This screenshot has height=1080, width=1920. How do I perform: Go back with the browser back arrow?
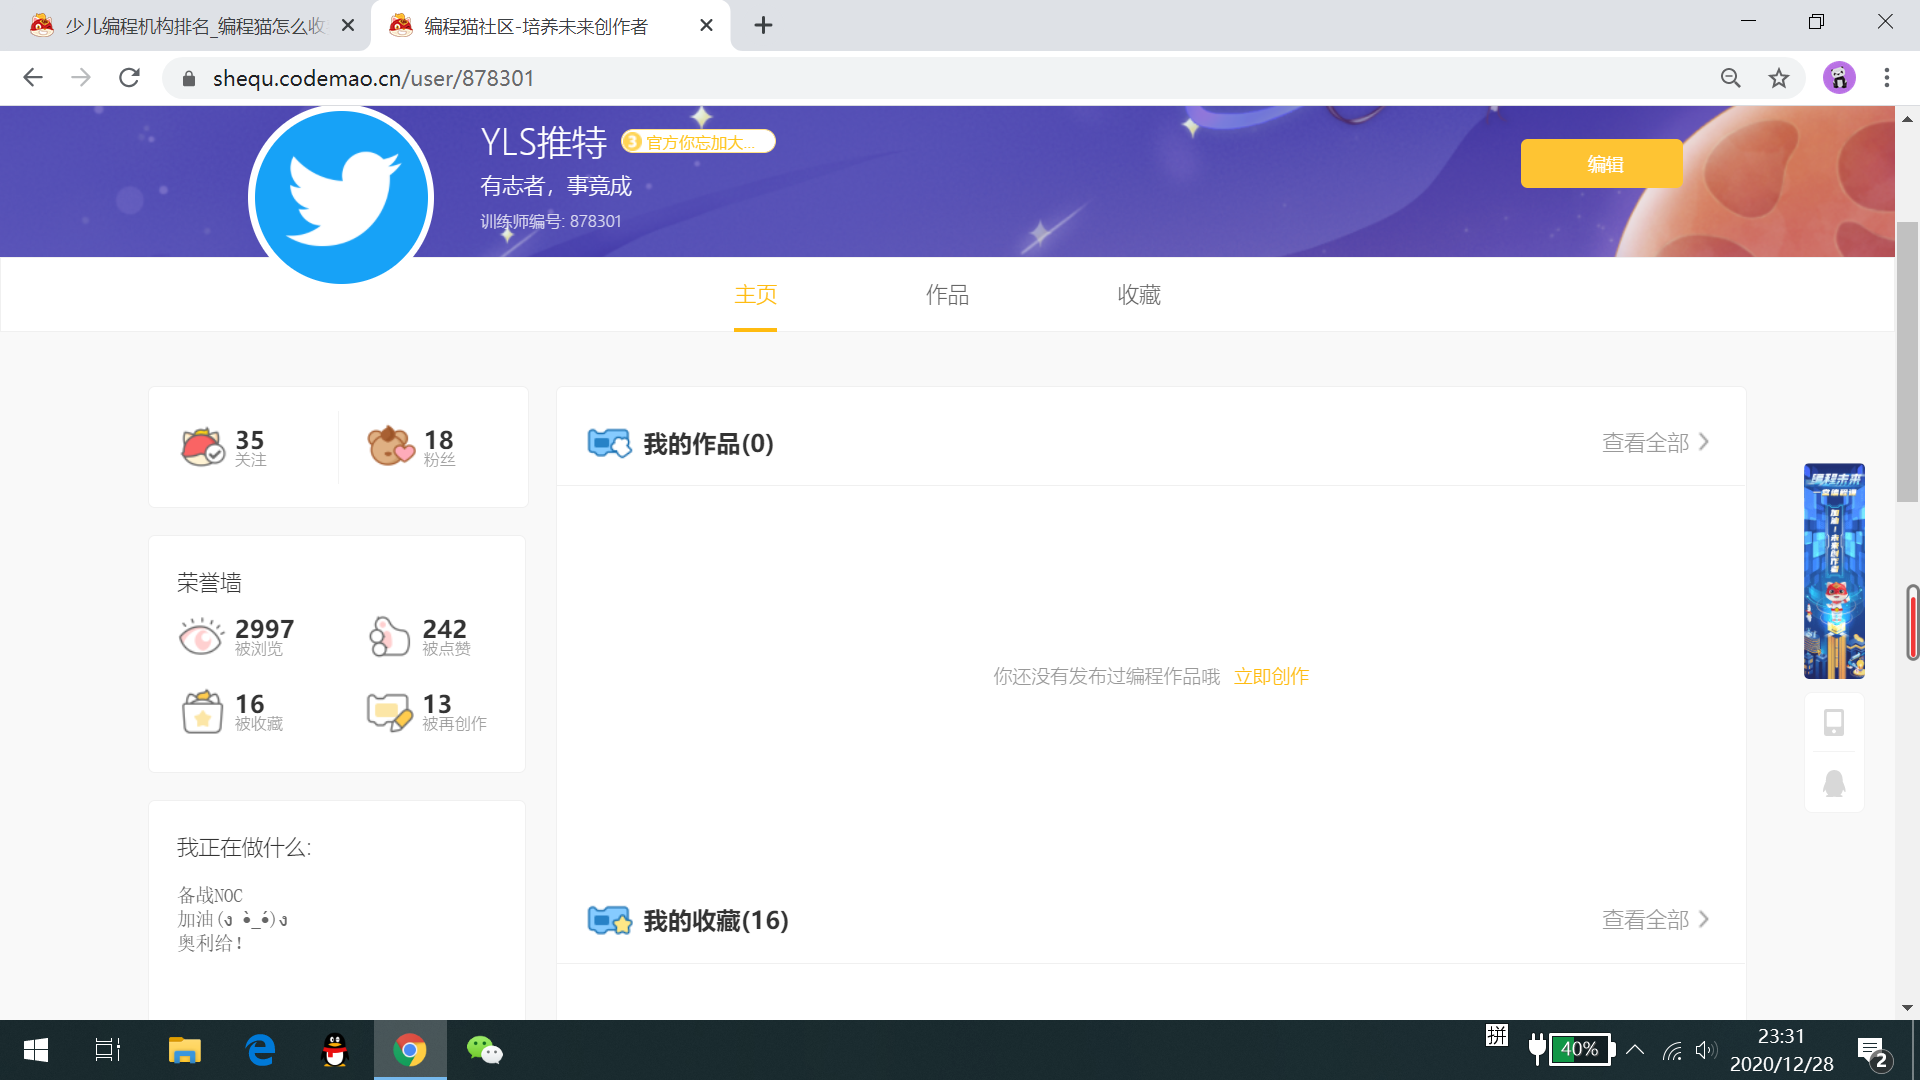33,78
